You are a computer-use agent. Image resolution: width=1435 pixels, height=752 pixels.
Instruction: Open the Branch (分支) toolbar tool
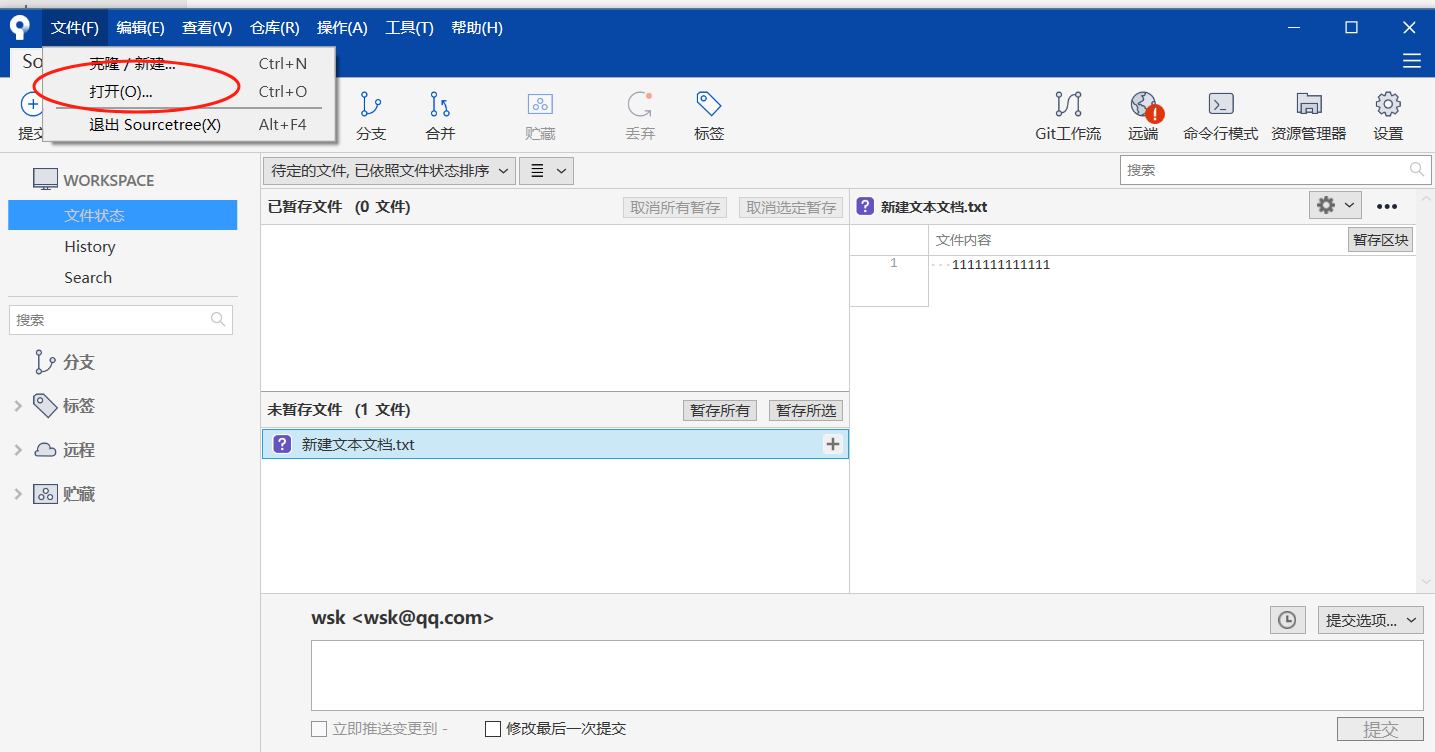tap(371, 116)
